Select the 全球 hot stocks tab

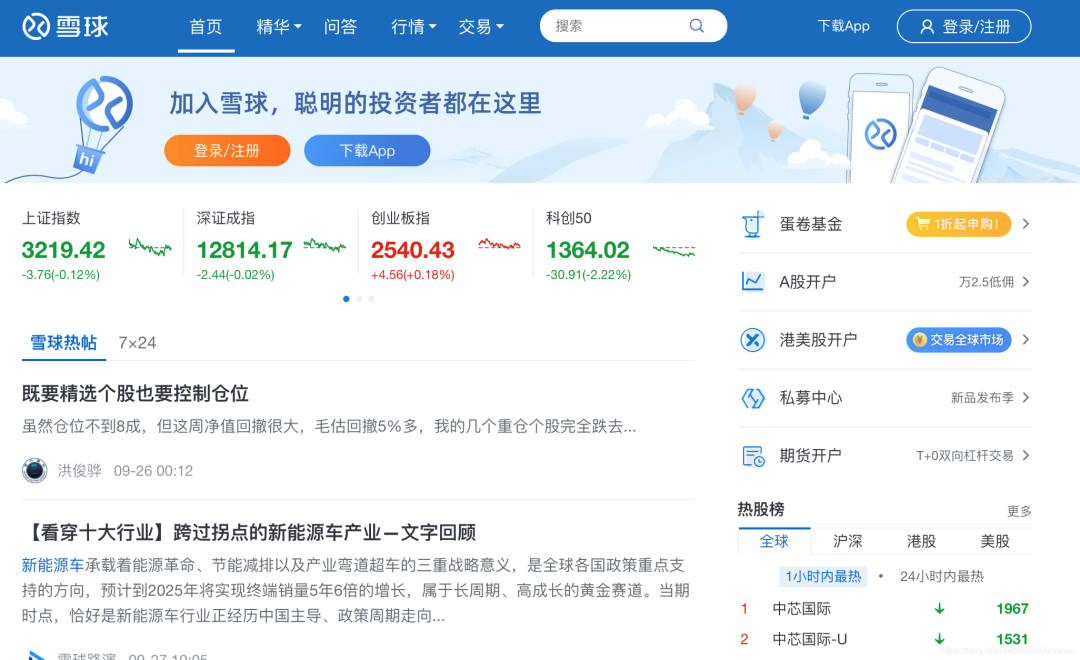tap(774, 541)
